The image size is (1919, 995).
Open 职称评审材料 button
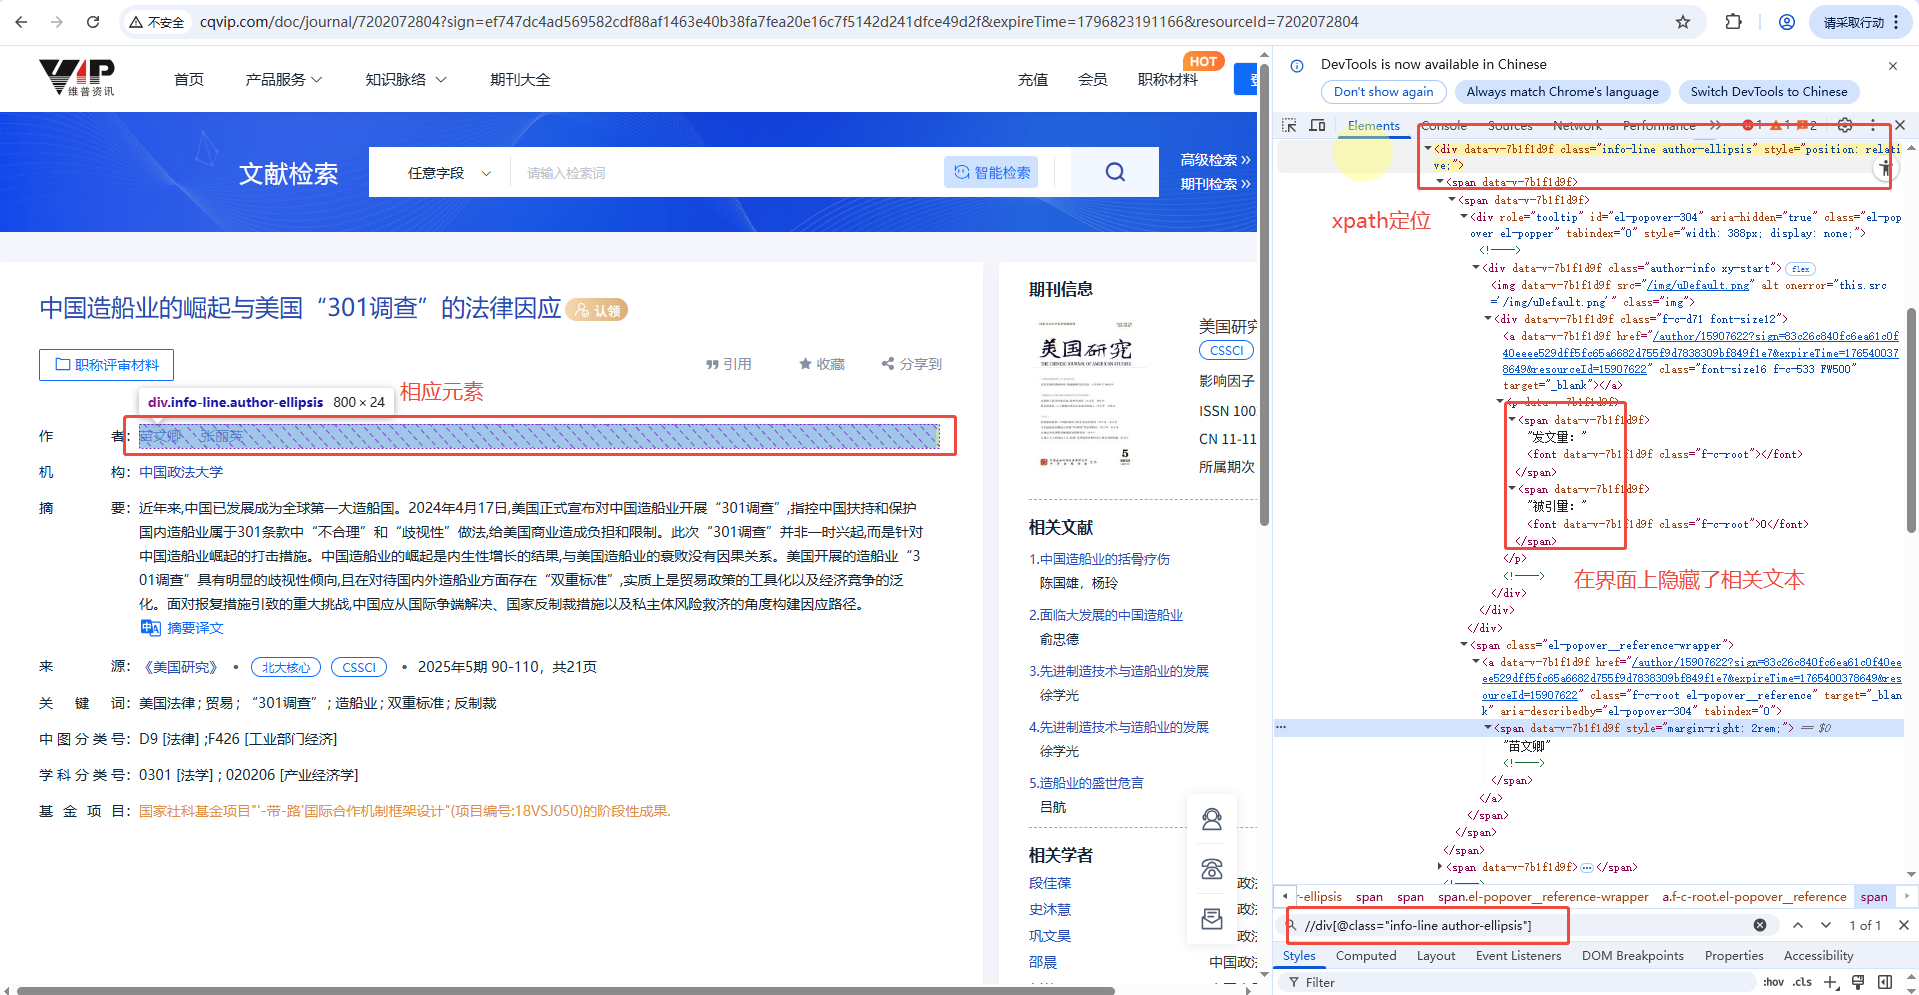tap(107, 365)
